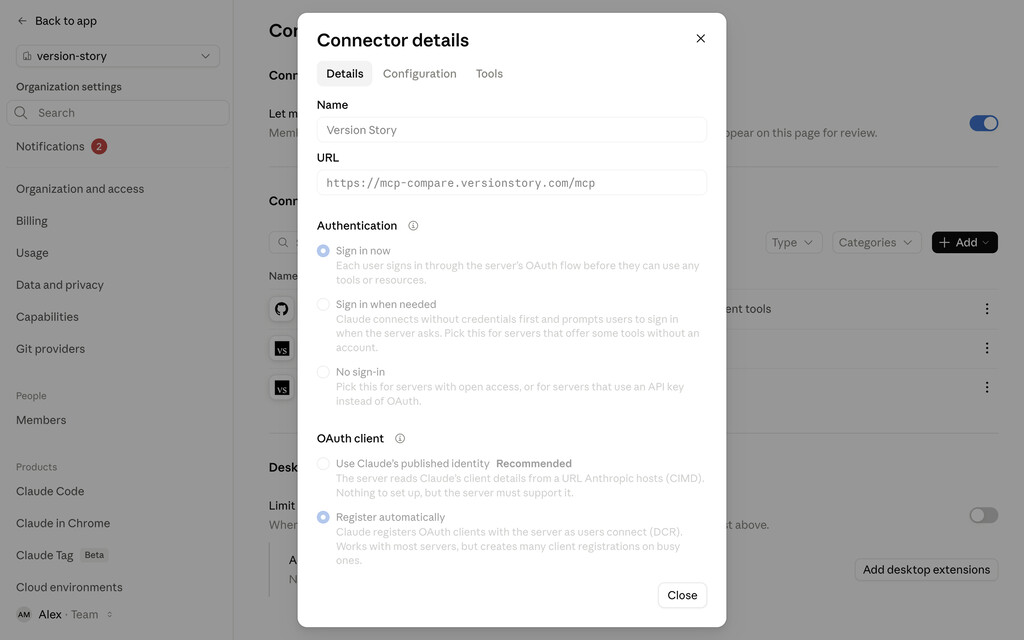
Task: Click the Authentication info icon
Action: (x=413, y=226)
